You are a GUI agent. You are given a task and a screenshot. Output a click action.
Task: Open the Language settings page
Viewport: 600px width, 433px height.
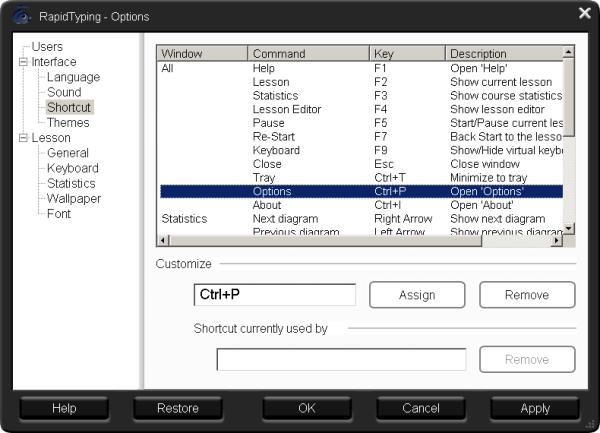pos(73,77)
